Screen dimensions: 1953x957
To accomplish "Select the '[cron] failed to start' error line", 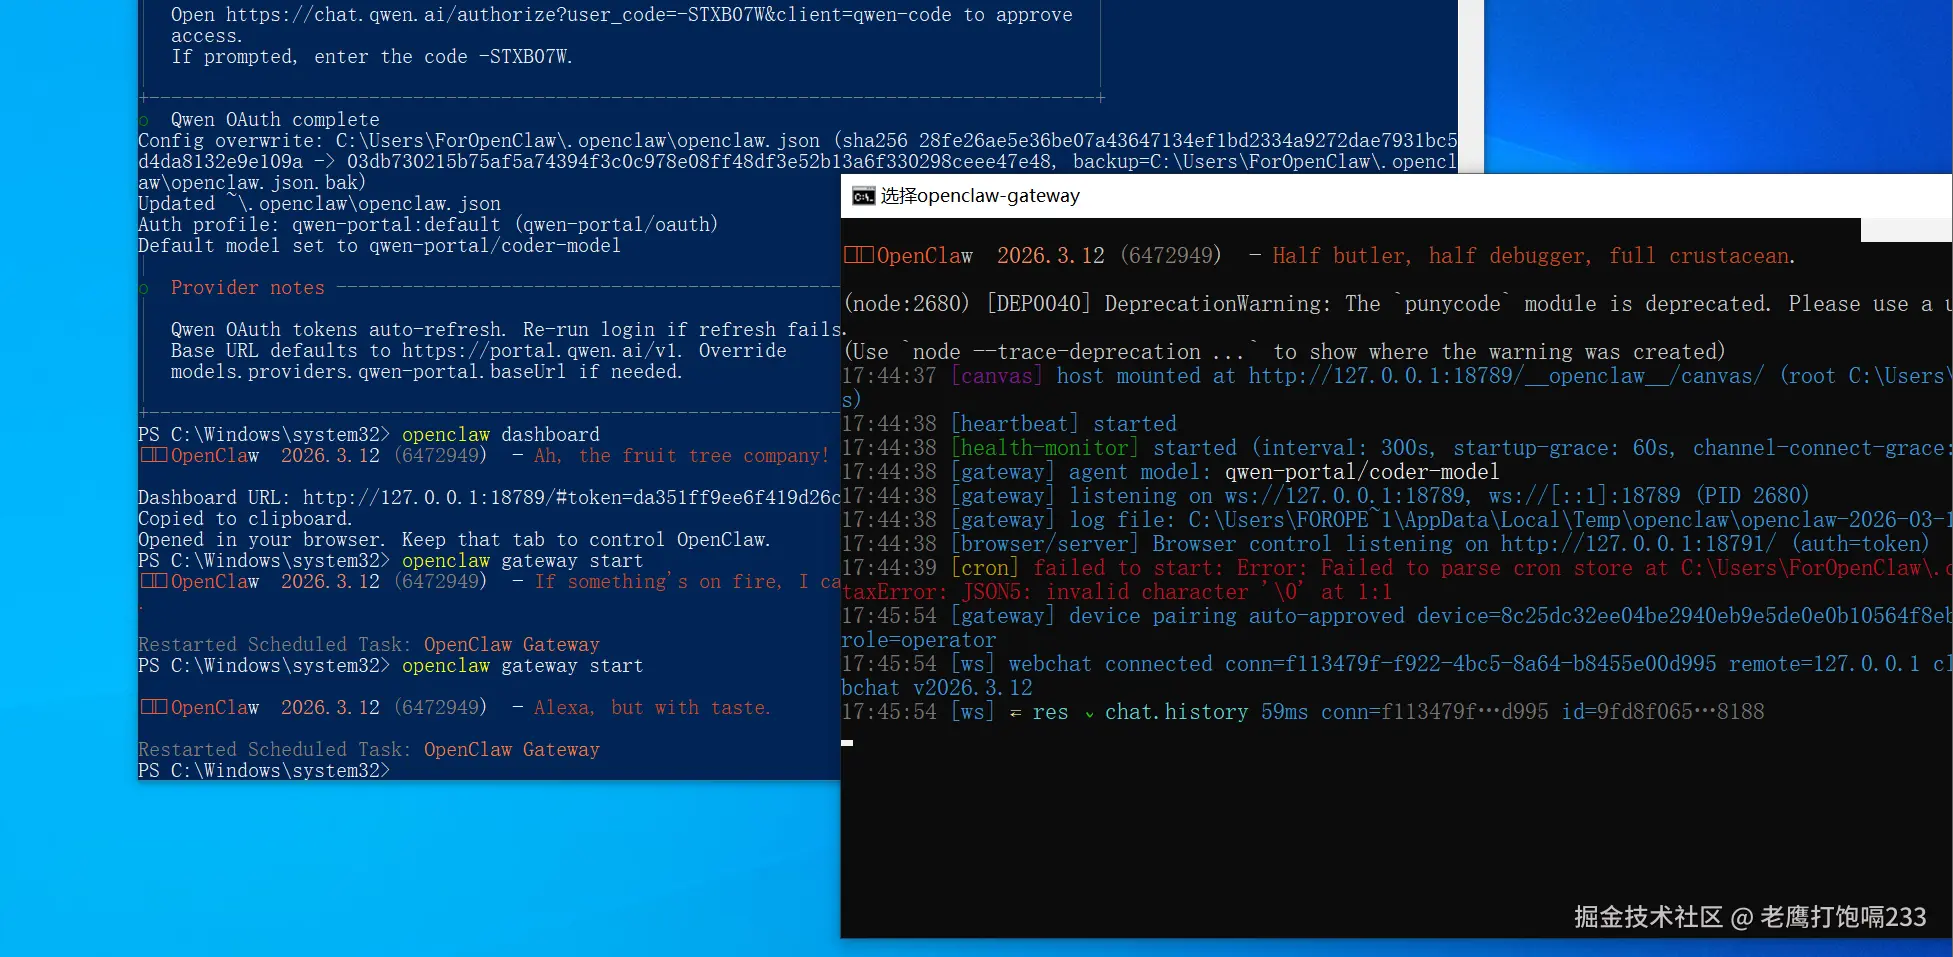I will click(x=1397, y=568).
